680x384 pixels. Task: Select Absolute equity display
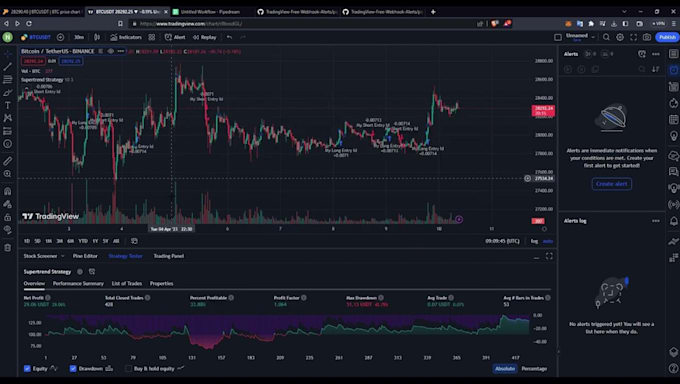[x=505, y=368]
